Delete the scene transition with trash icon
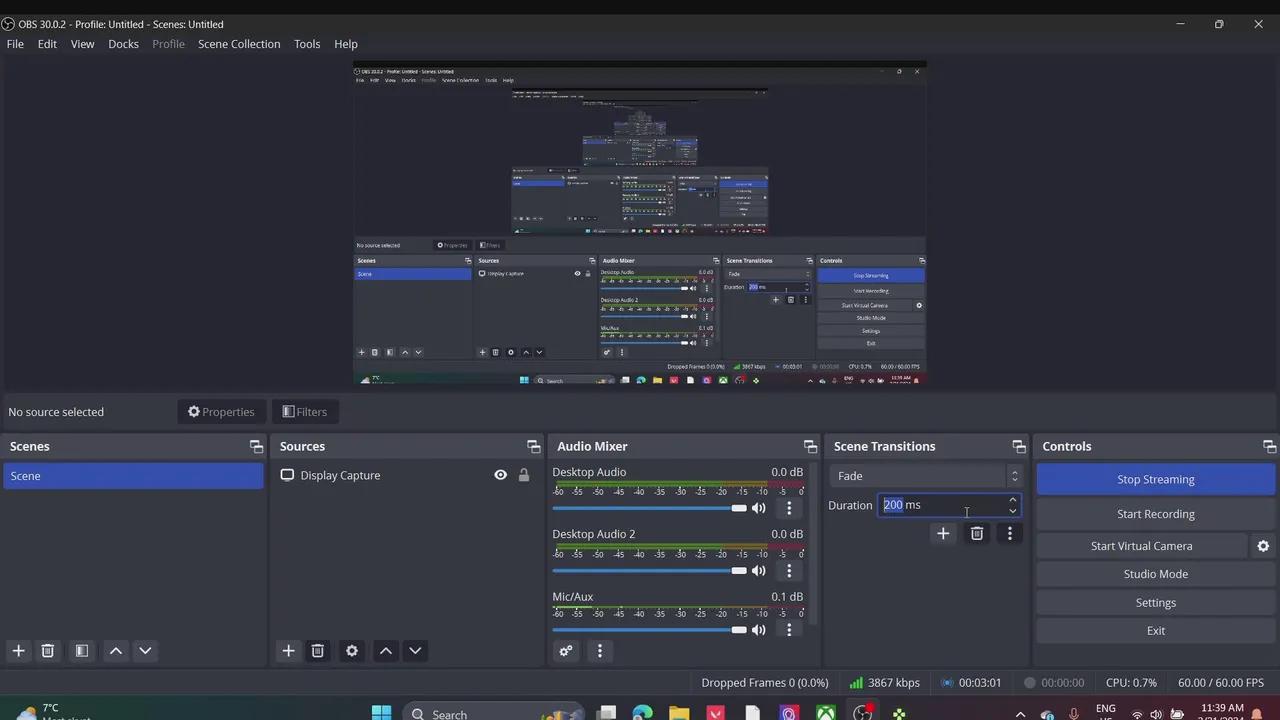 (x=977, y=534)
